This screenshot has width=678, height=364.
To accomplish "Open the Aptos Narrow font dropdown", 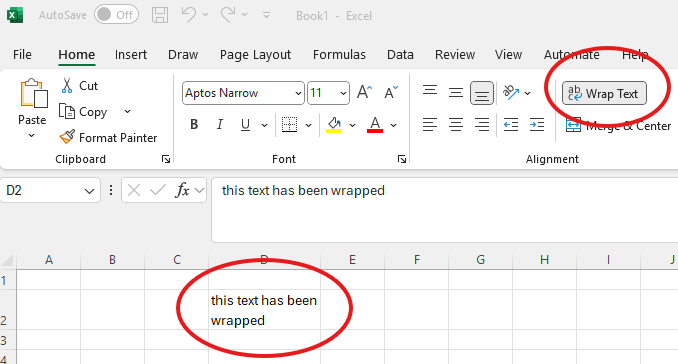I will (x=298, y=93).
